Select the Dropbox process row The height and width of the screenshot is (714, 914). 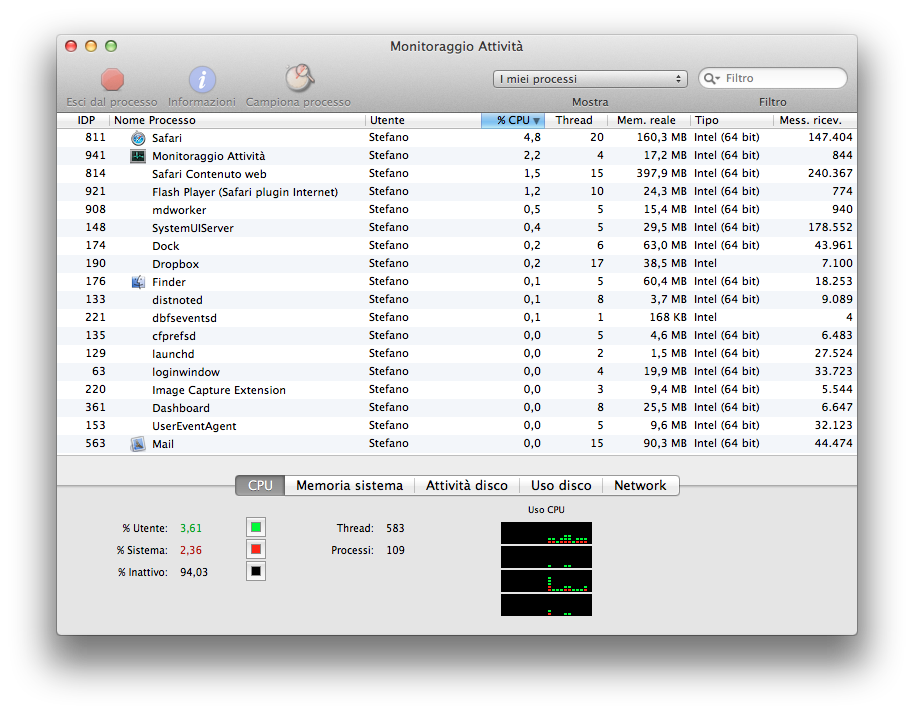(457, 264)
